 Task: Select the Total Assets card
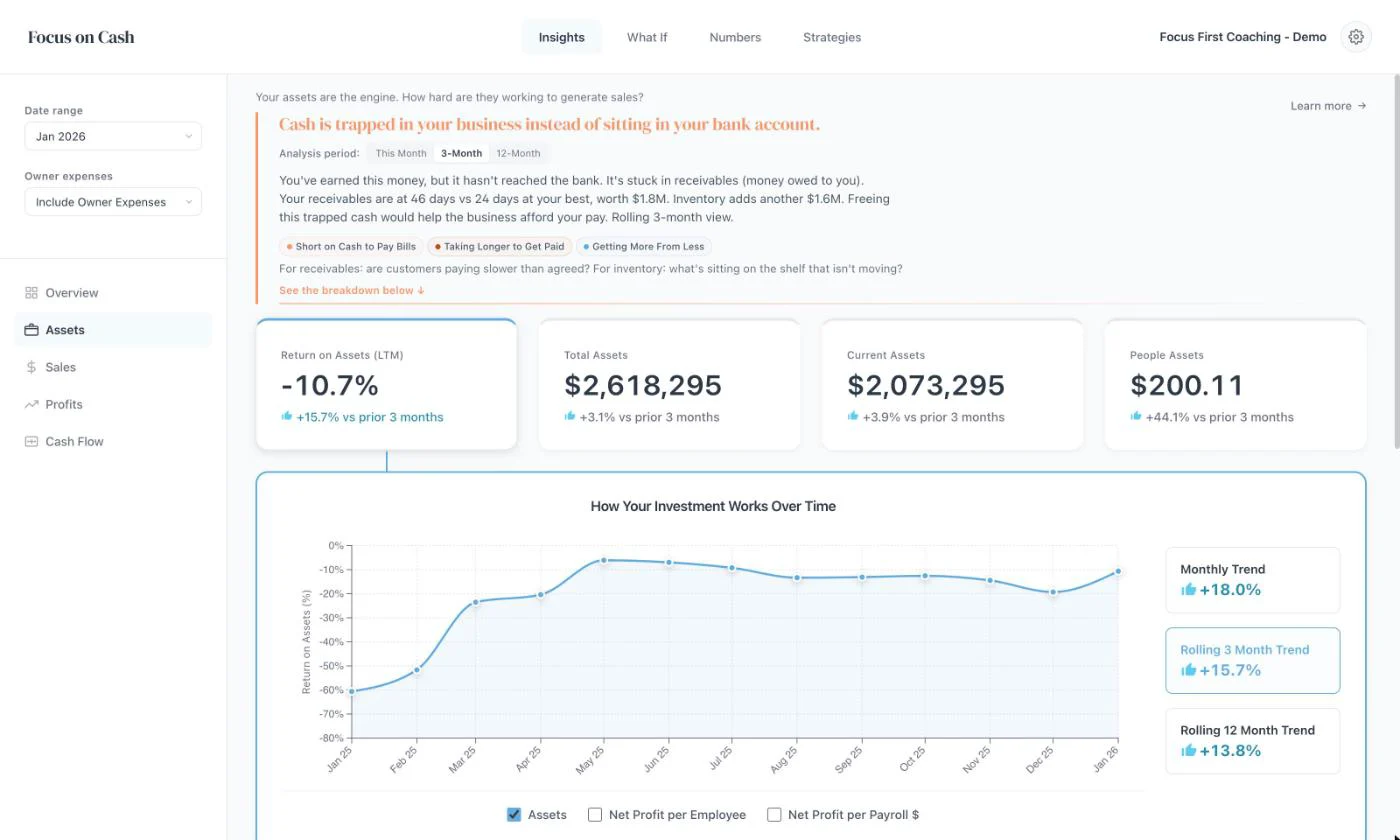click(x=669, y=385)
